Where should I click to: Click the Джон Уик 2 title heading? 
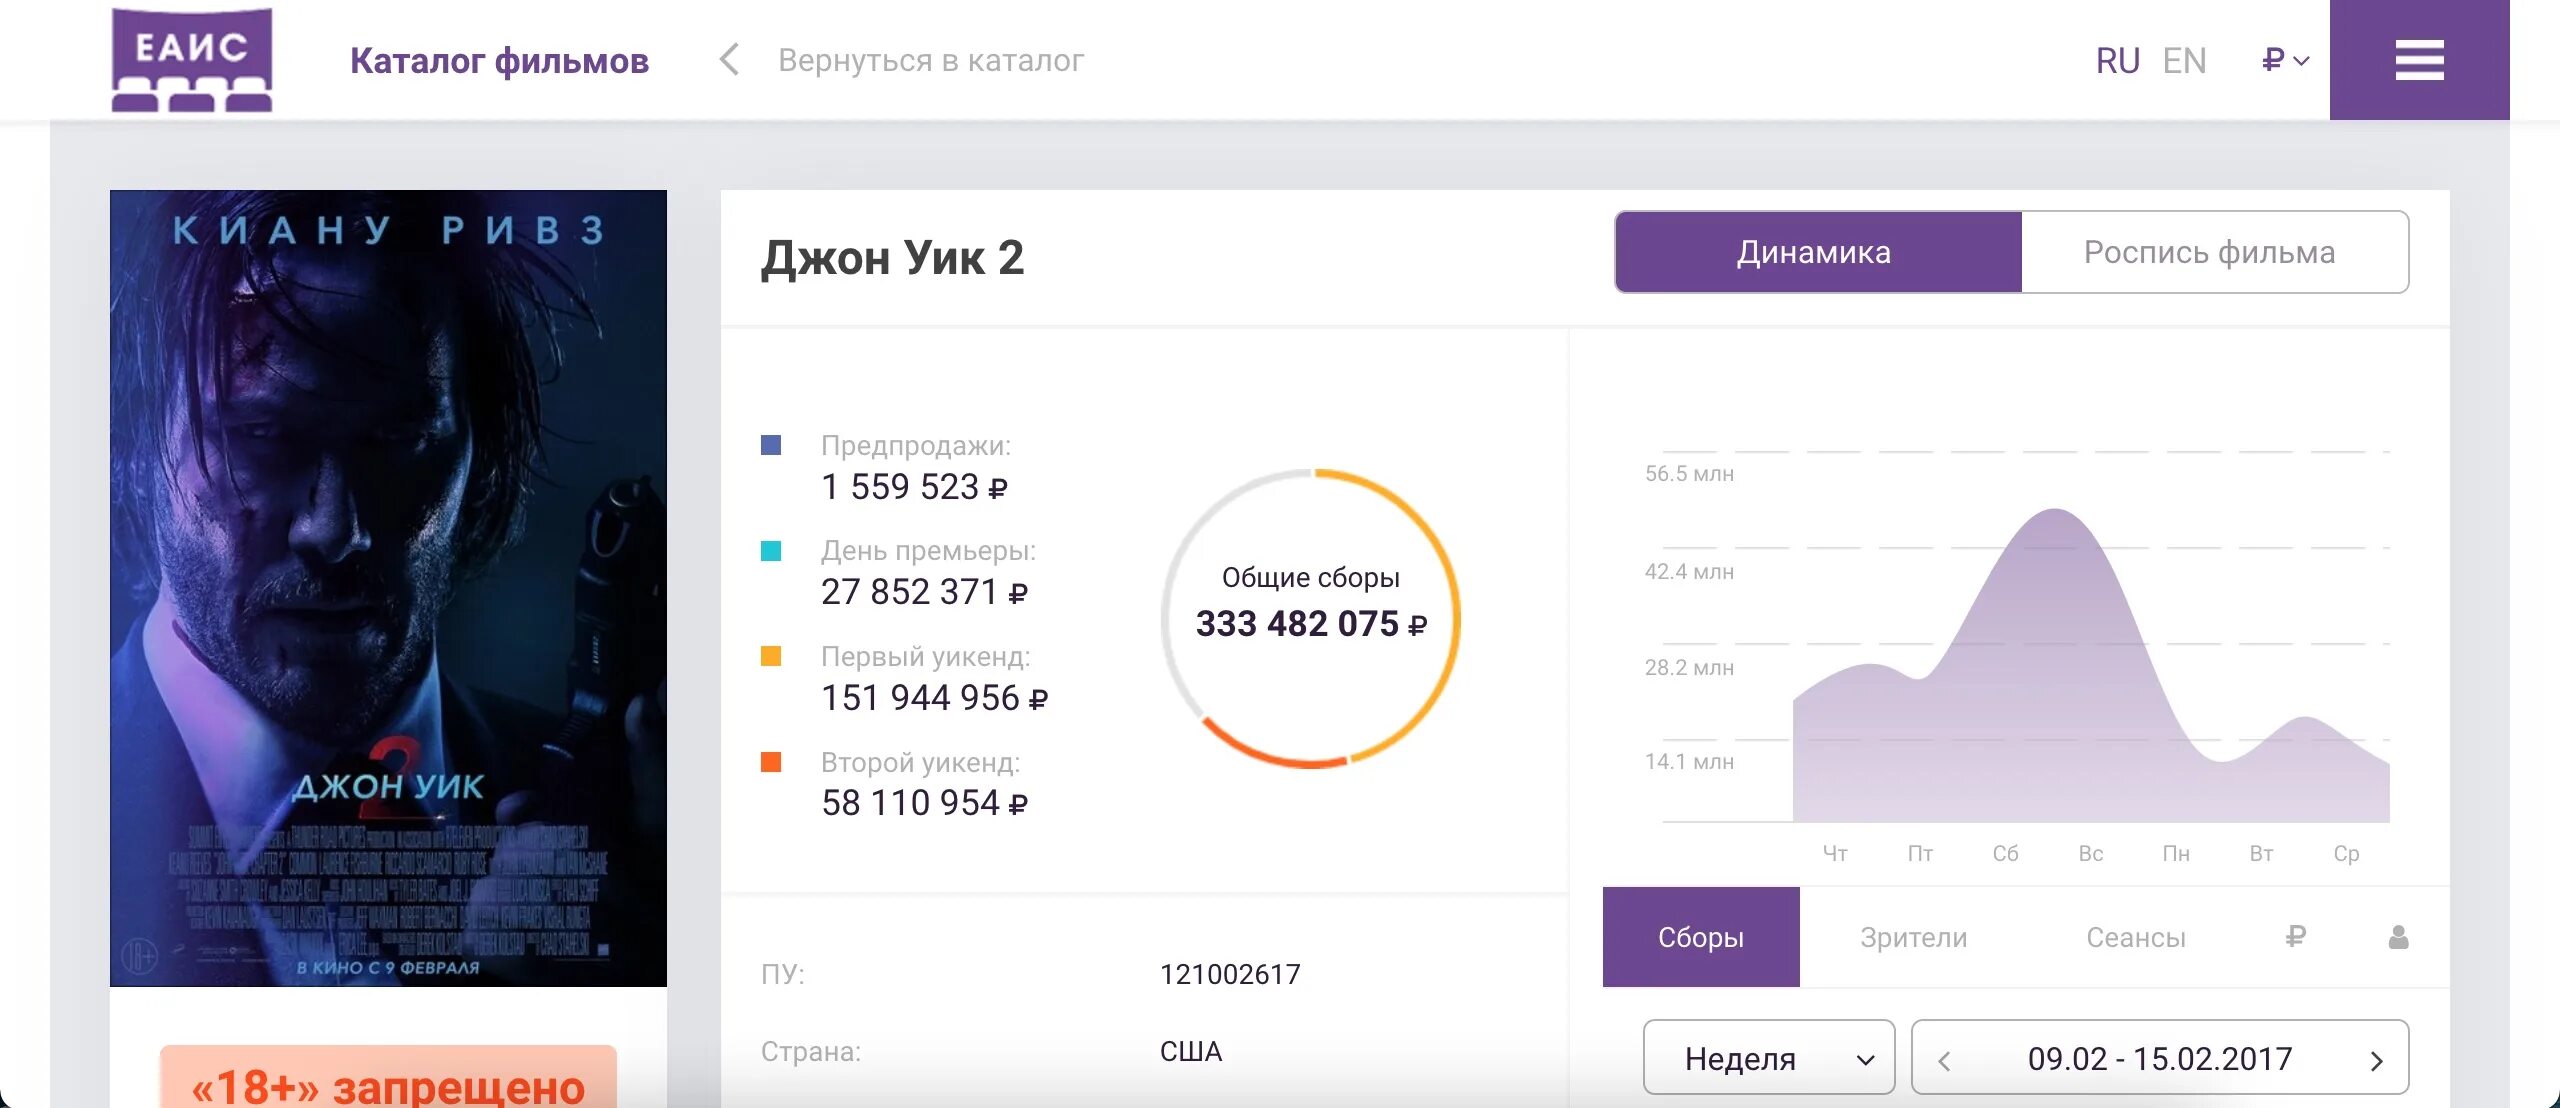click(x=892, y=258)
